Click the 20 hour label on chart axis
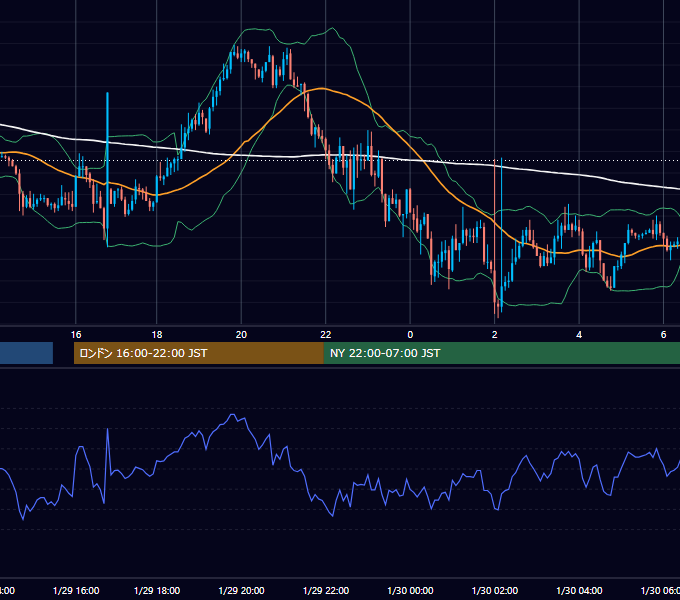680x600 pixels. (x=241, y=334)
